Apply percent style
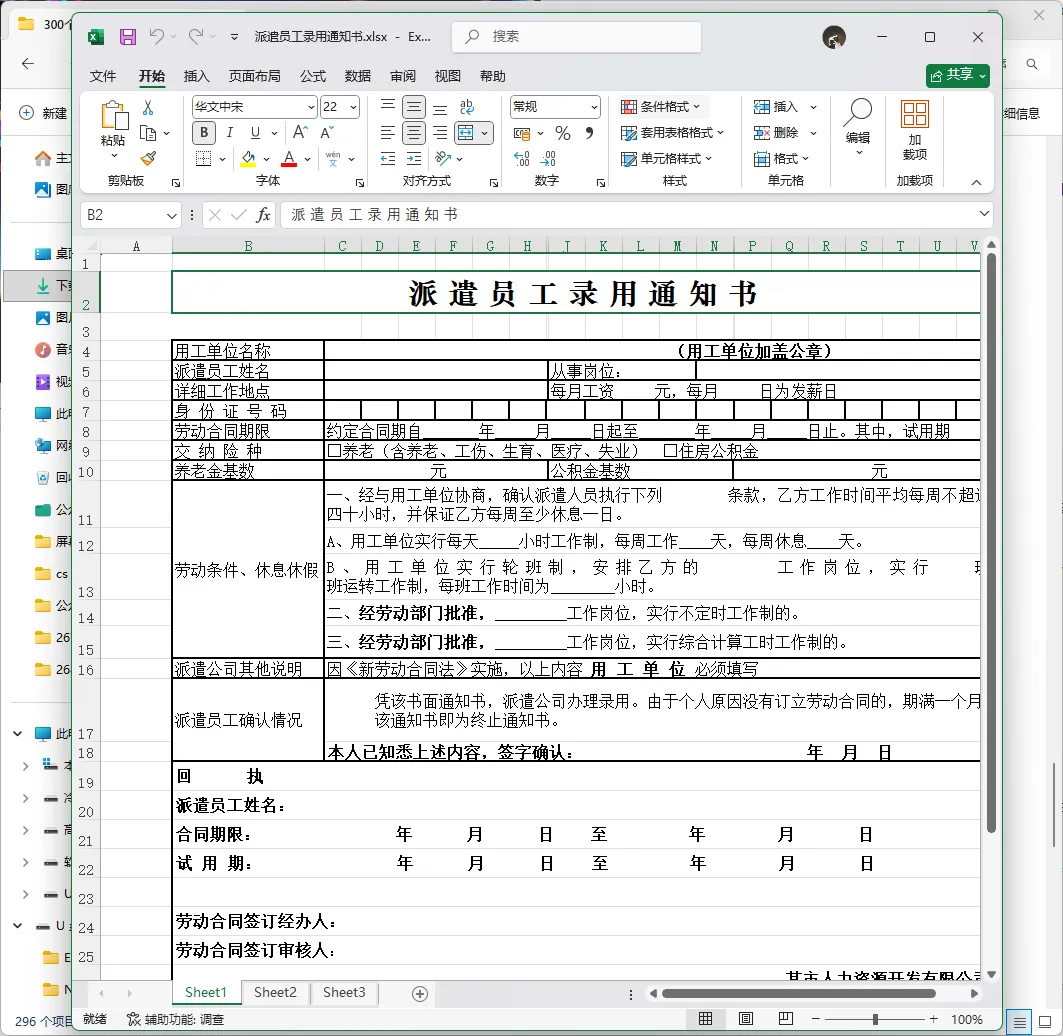Viewport: 1063px width, 1036px height. (563, 133)
